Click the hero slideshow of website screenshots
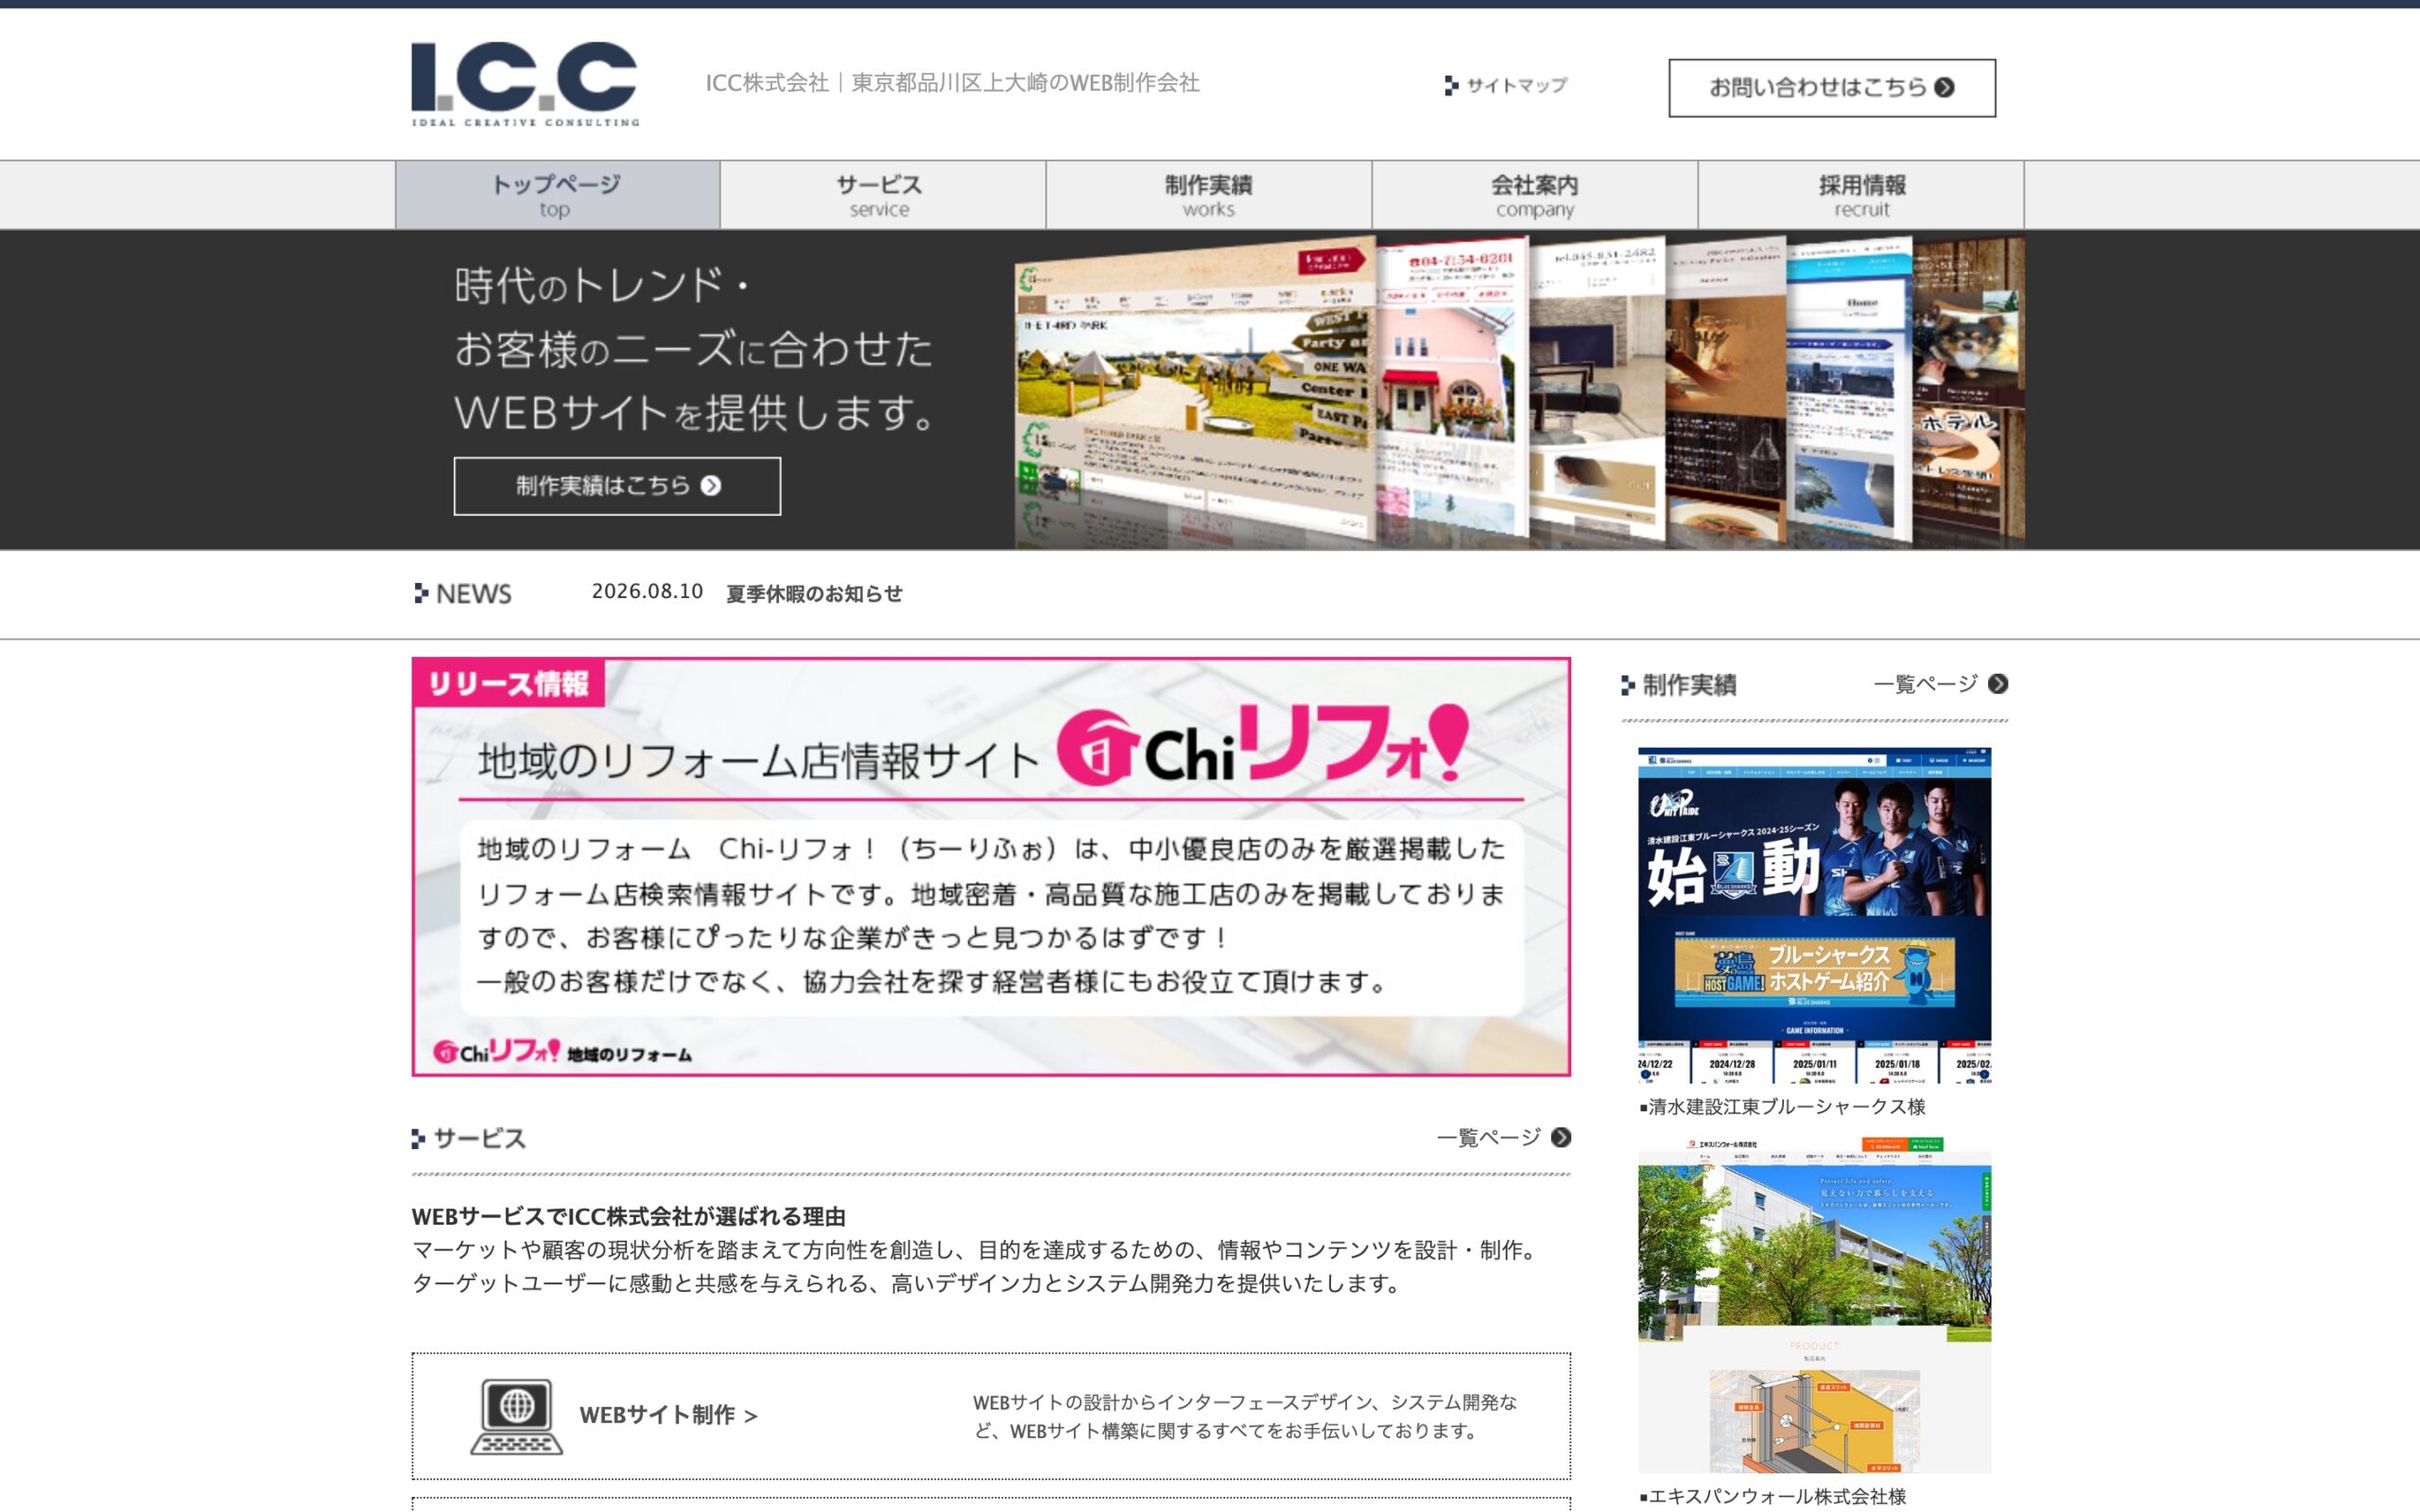Screen dimensions: 2420x1512 click(1519, 391)
